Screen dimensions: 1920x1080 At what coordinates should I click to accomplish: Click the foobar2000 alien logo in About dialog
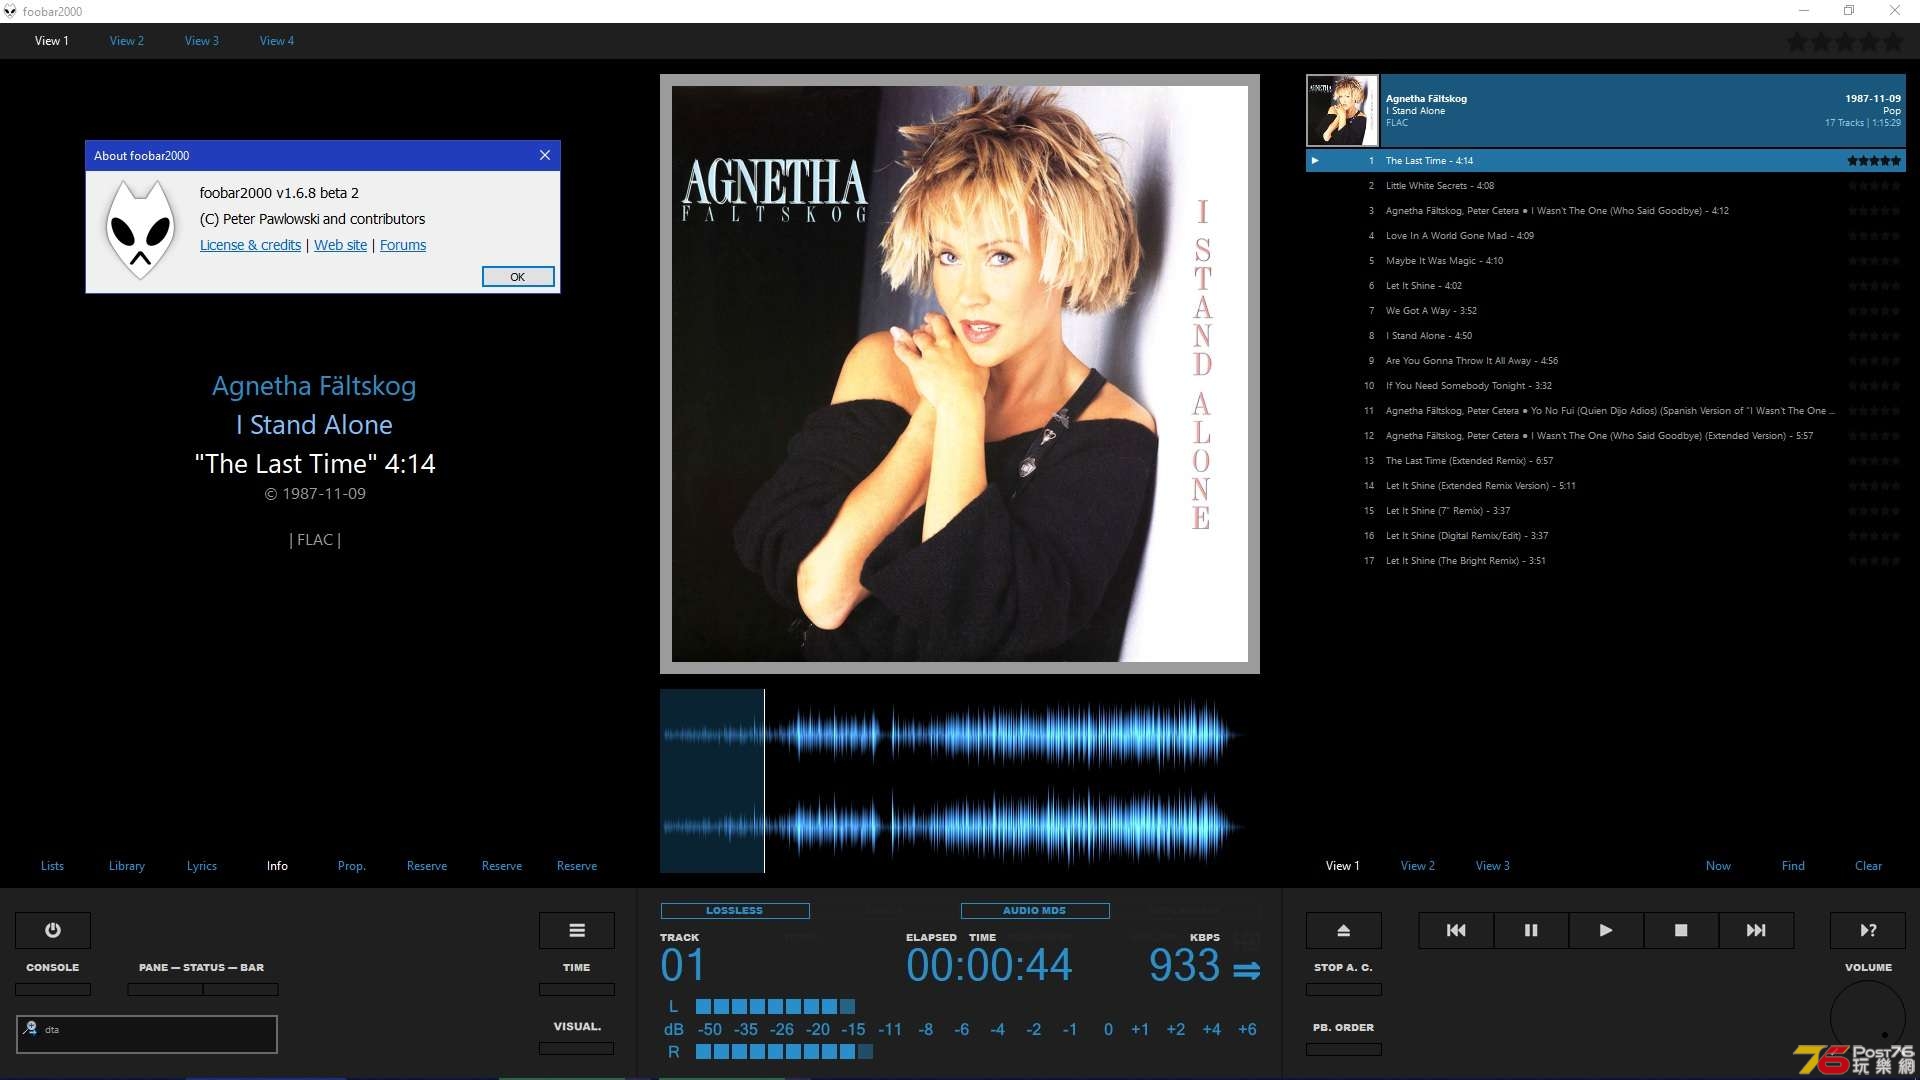point(140,230)
